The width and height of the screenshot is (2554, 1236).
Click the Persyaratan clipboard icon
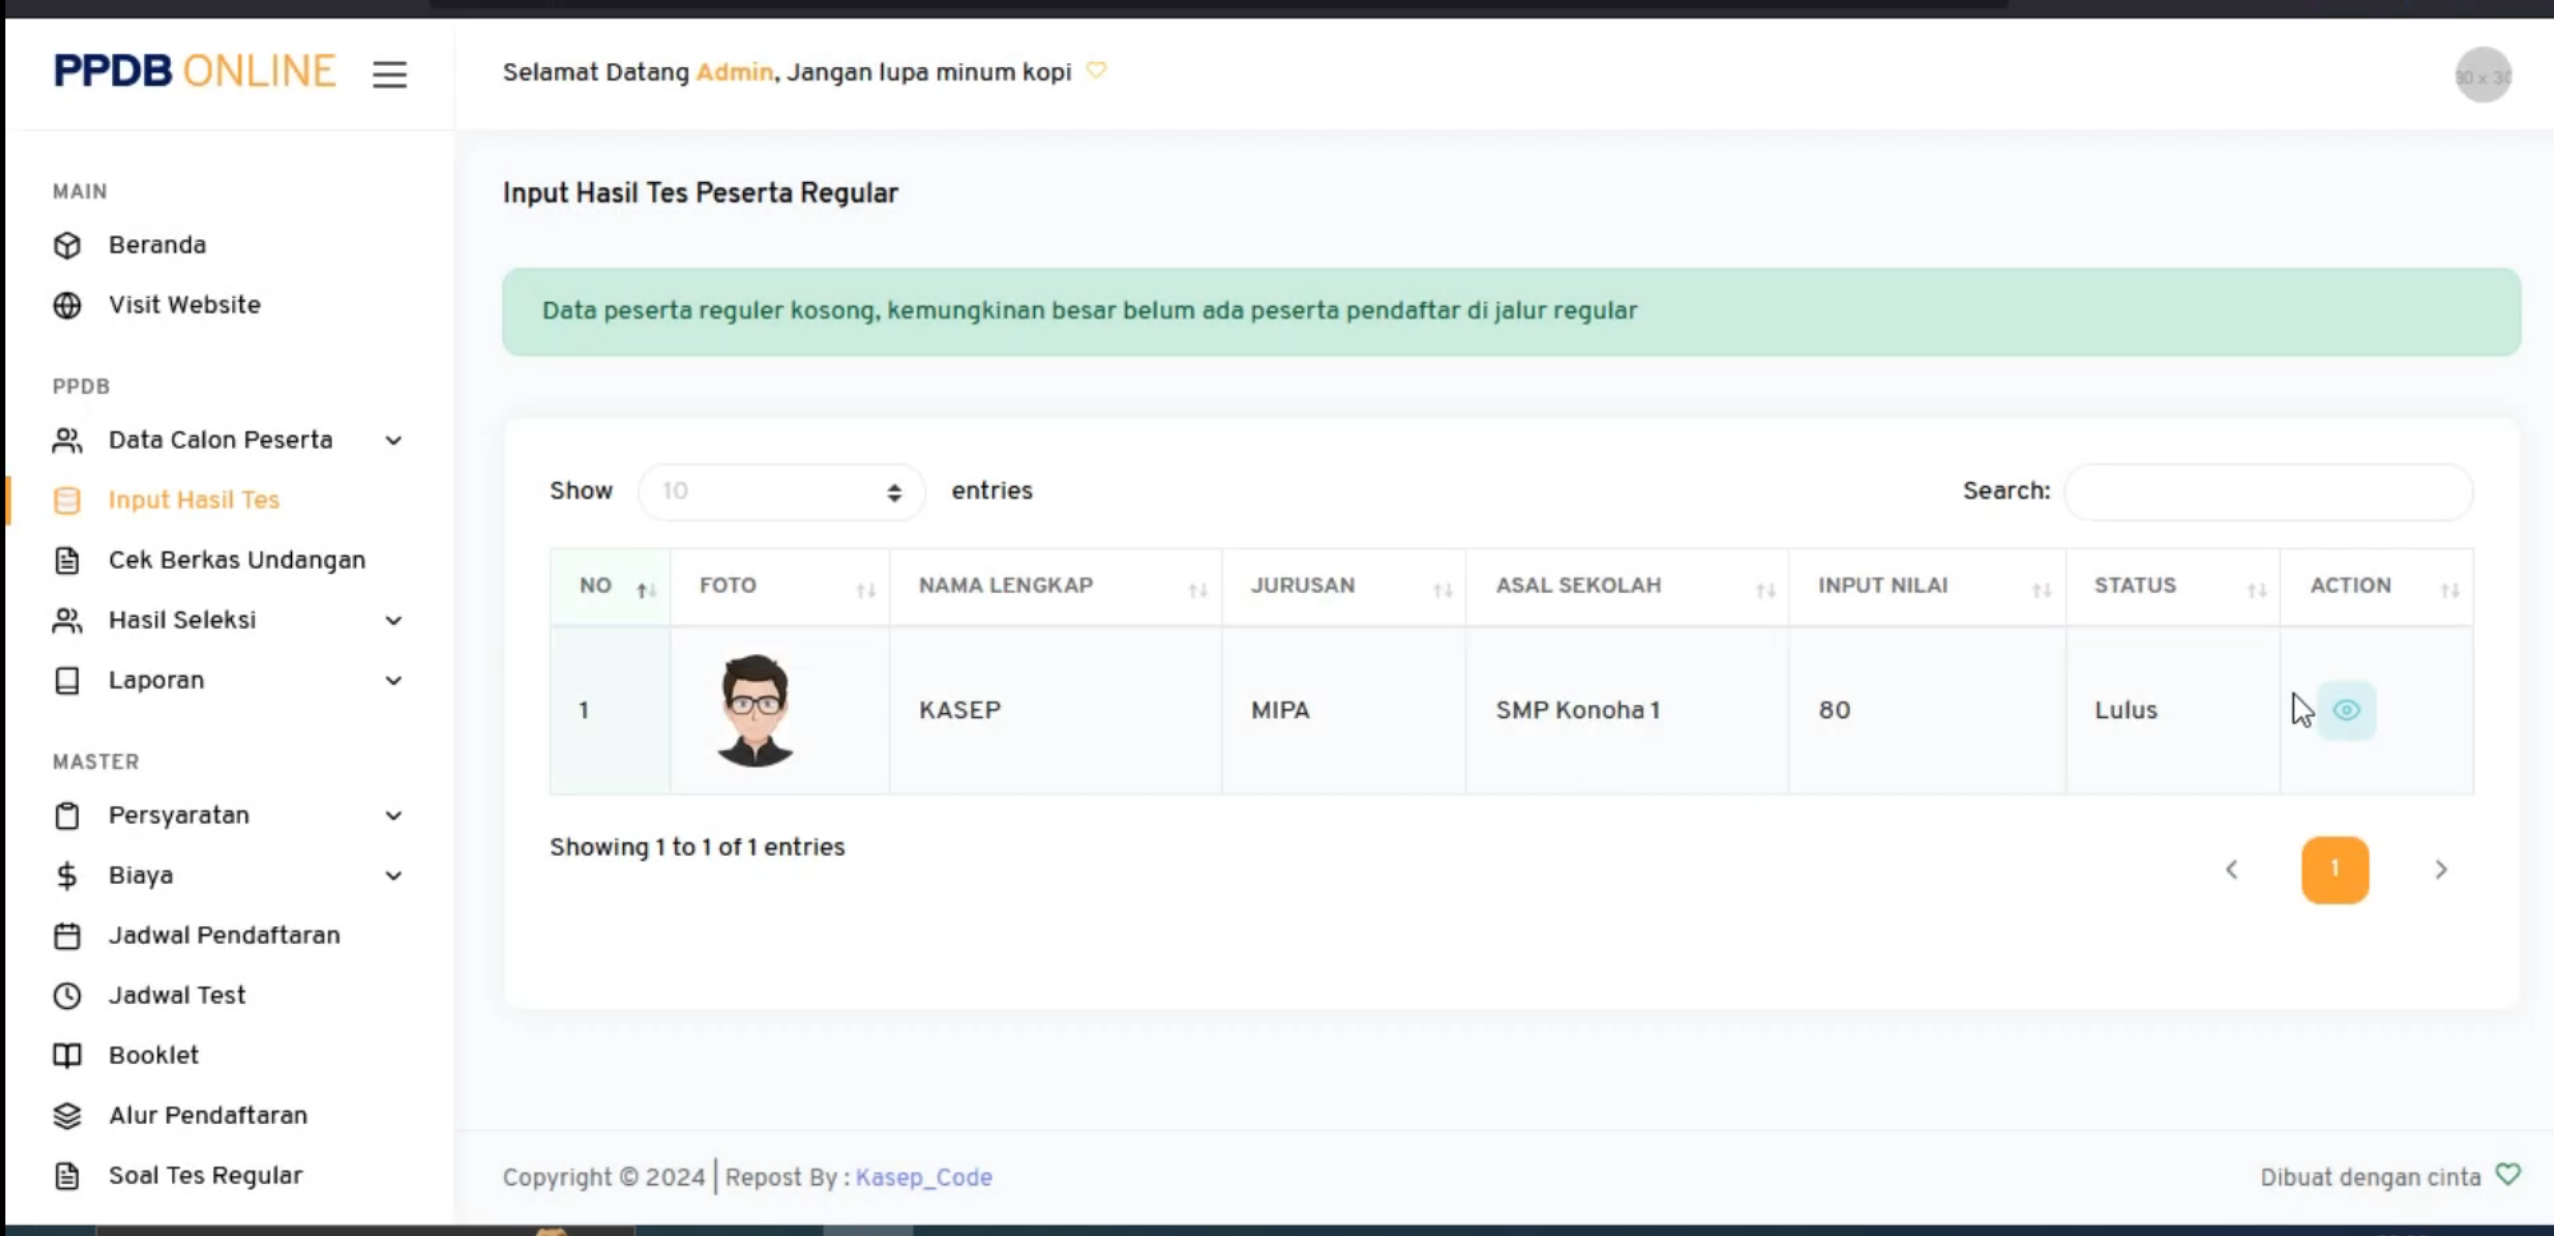pyautogui.click(x=67, y=815)
